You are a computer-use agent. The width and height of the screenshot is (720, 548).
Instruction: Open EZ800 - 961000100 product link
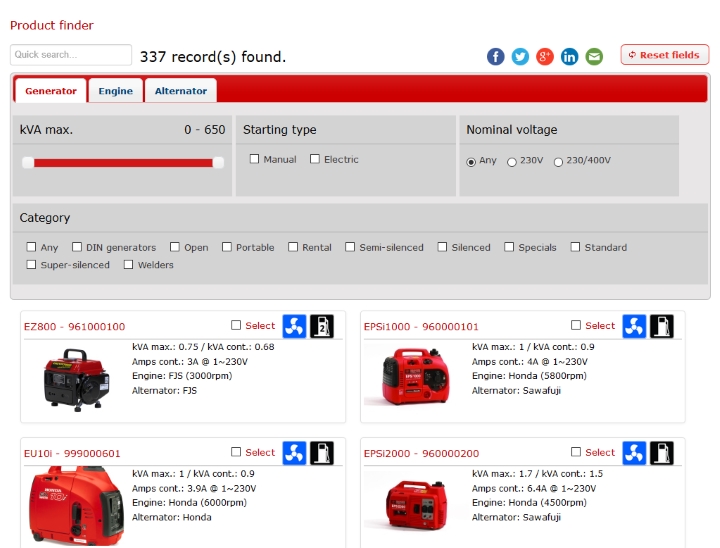74,327
